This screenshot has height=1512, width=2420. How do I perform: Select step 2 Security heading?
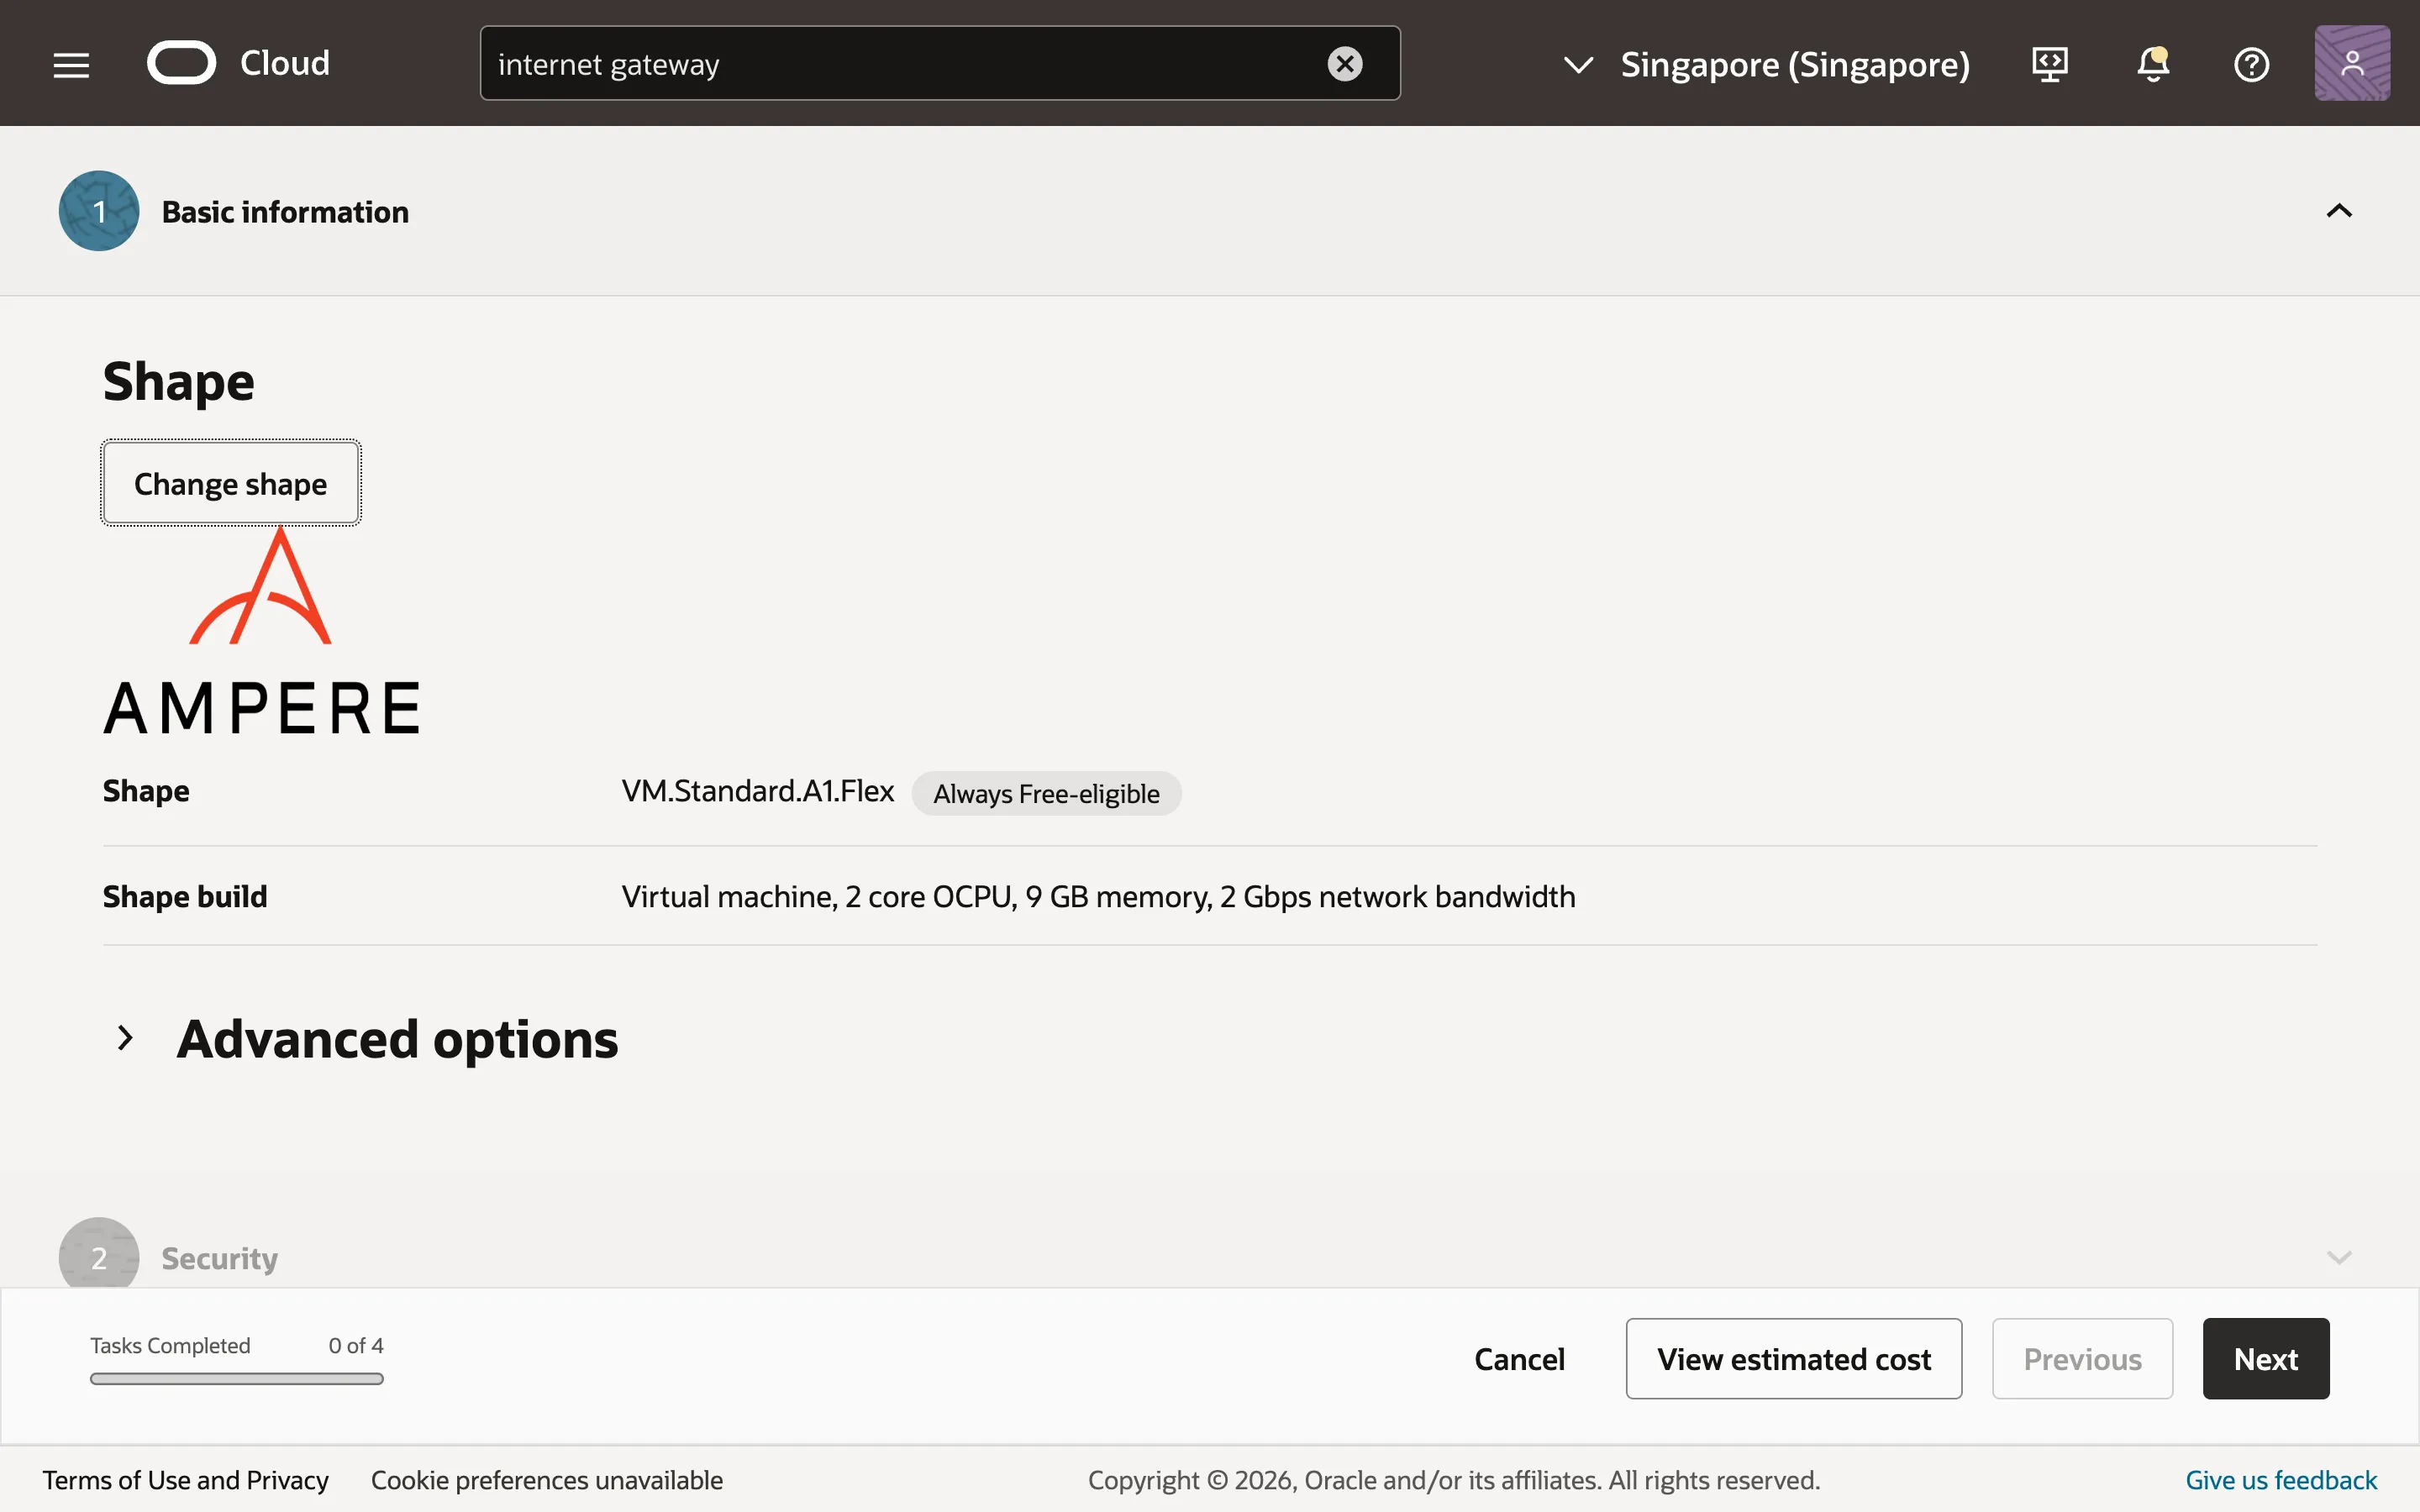(219, 1257)
